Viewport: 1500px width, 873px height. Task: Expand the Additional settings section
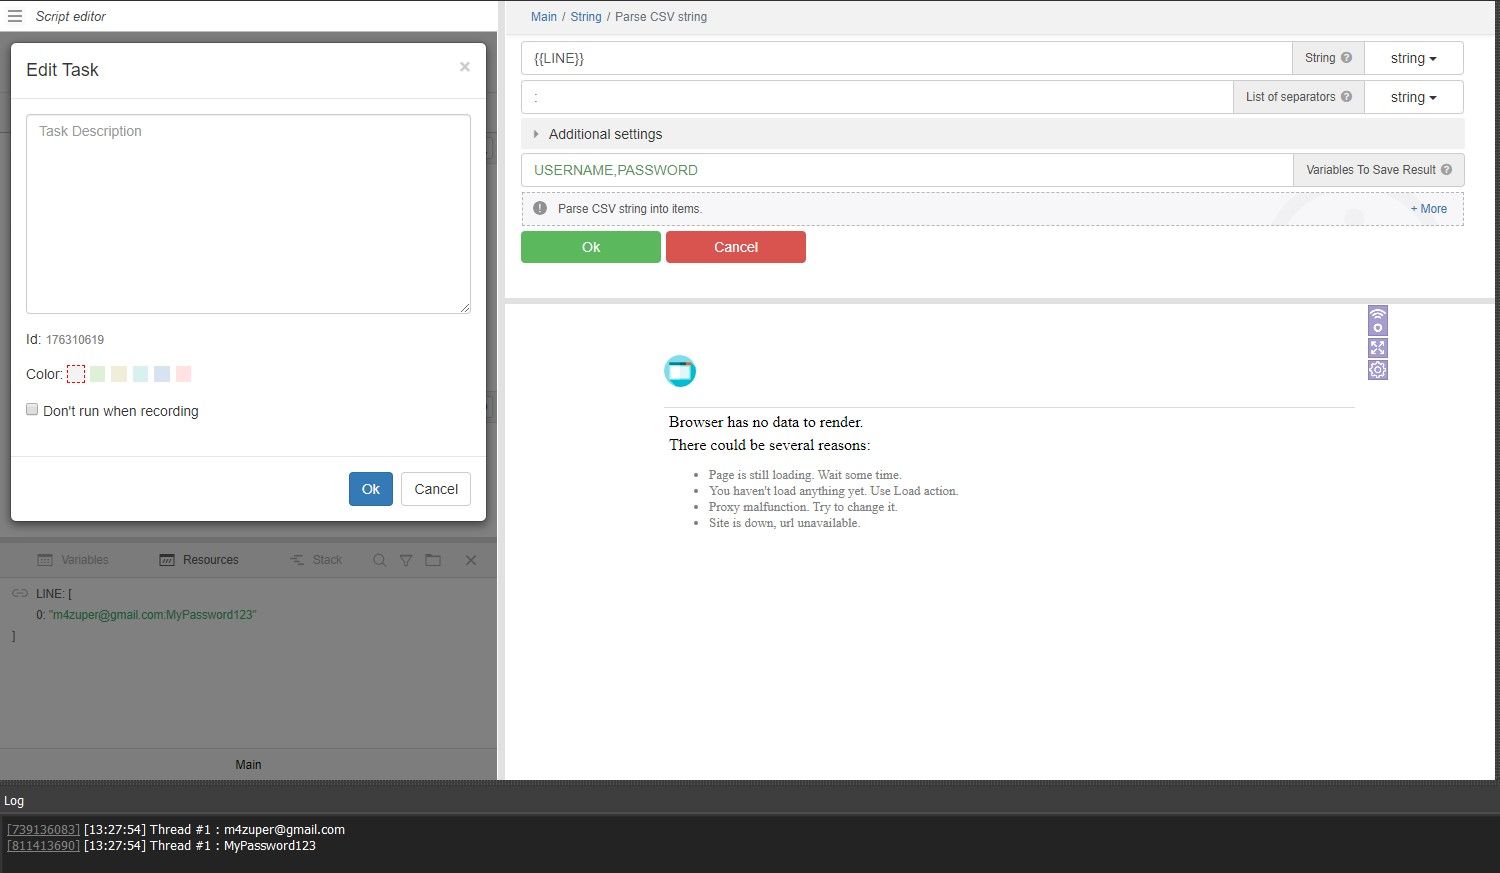[604, 134]
